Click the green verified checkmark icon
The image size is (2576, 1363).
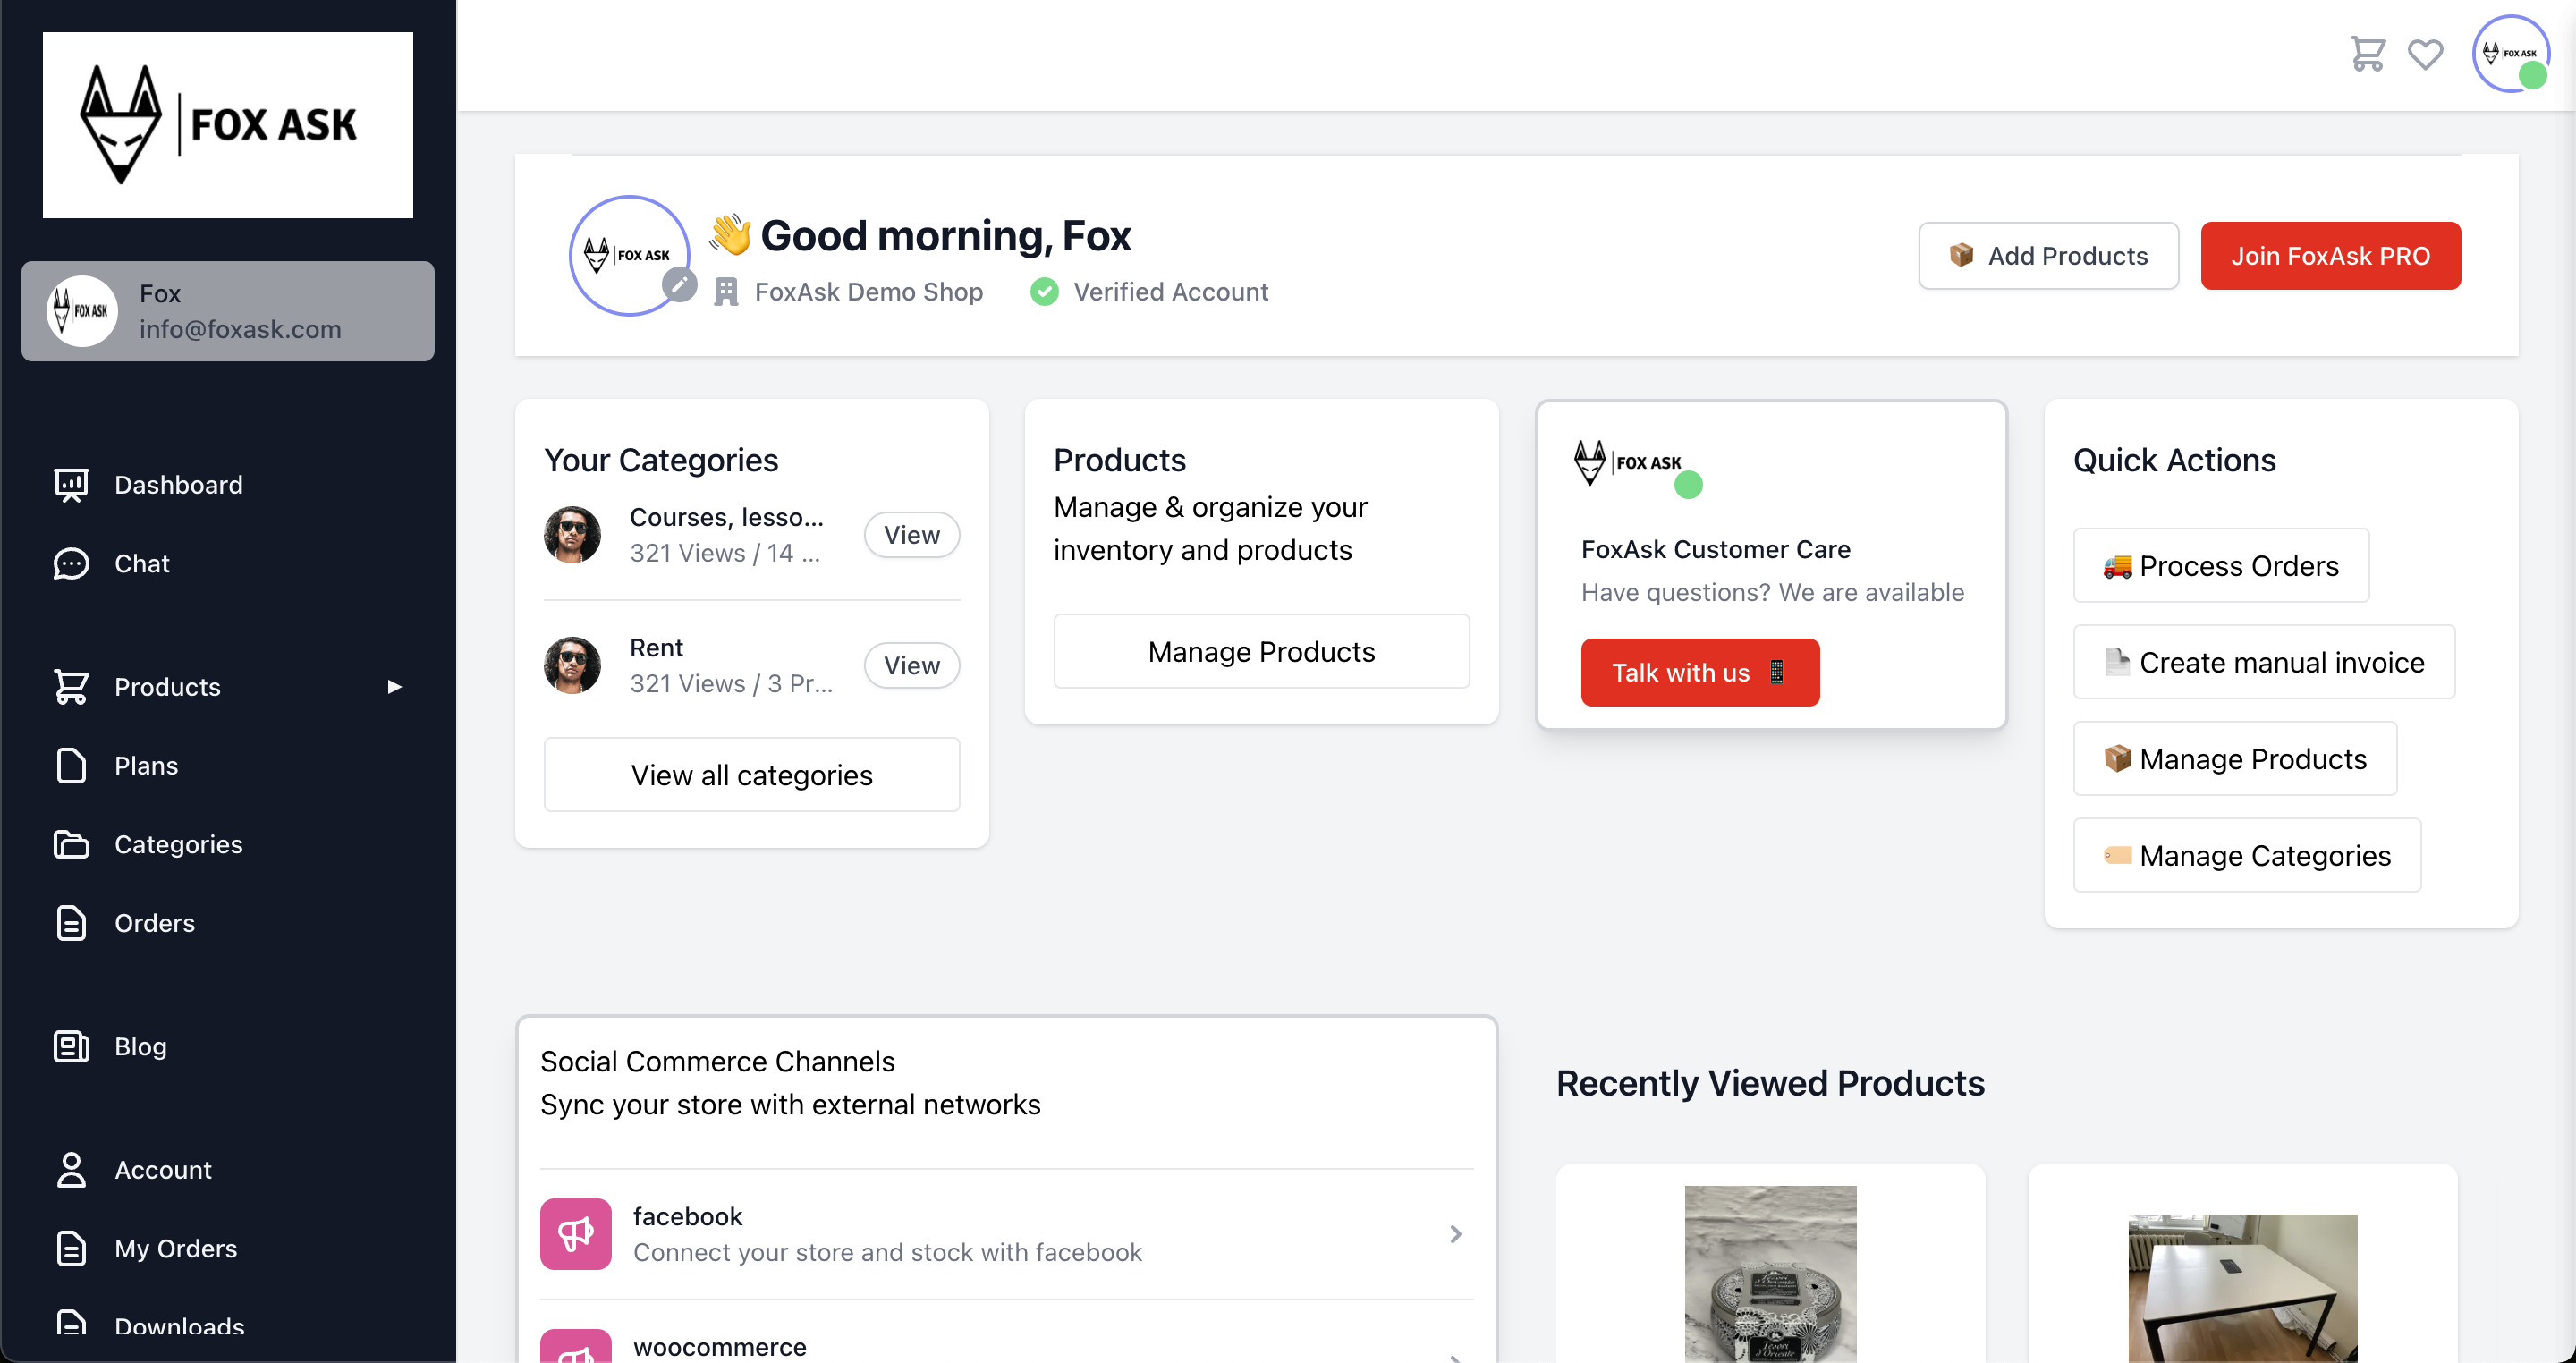coord(1044,292)
